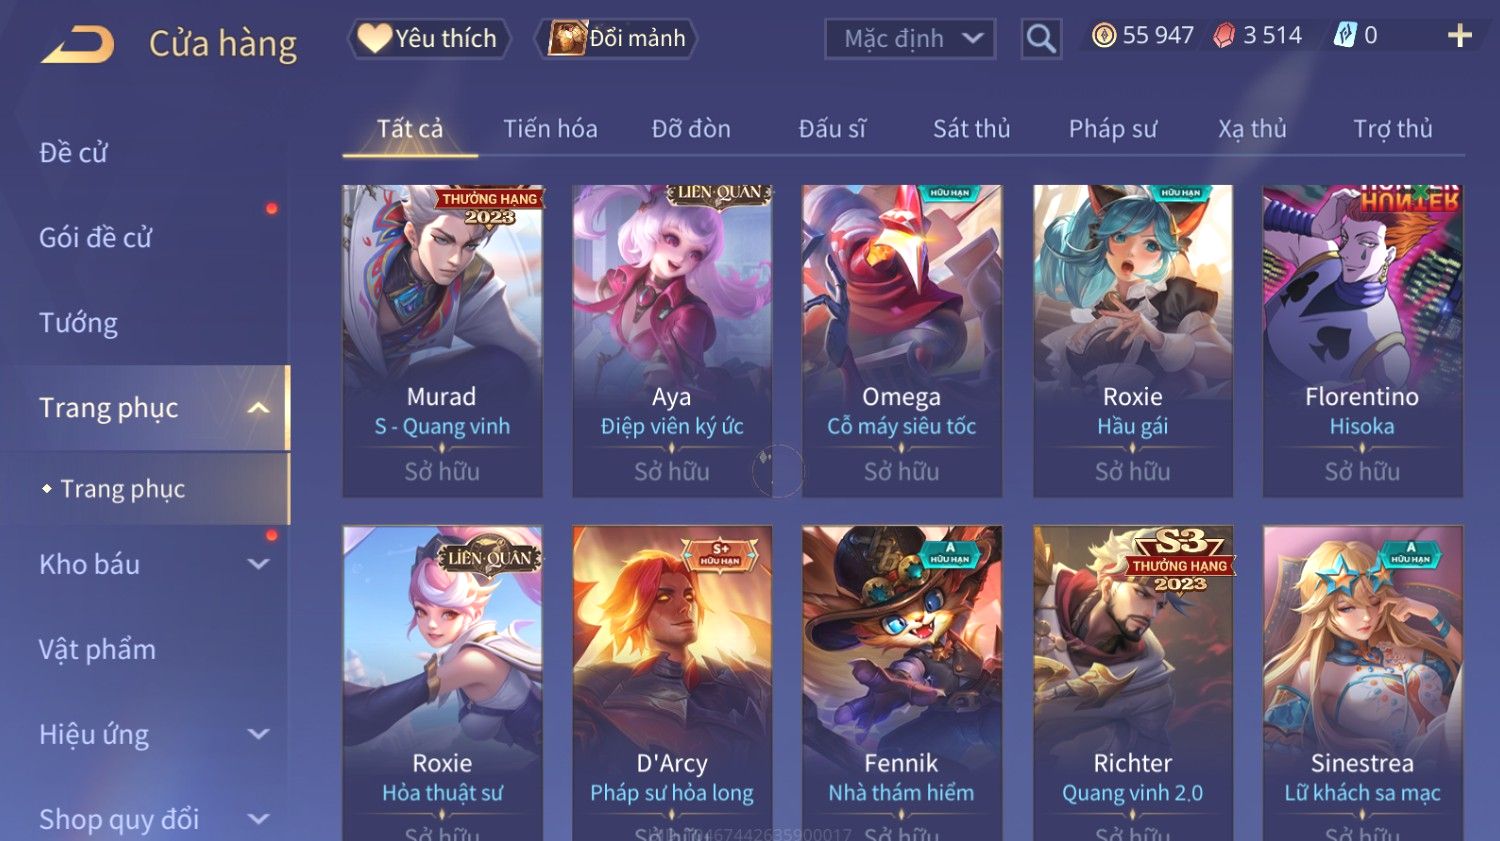Click the golden back arrow icon
The height and width of the screenshot is (841, 1500).
[x=77, y=45]
